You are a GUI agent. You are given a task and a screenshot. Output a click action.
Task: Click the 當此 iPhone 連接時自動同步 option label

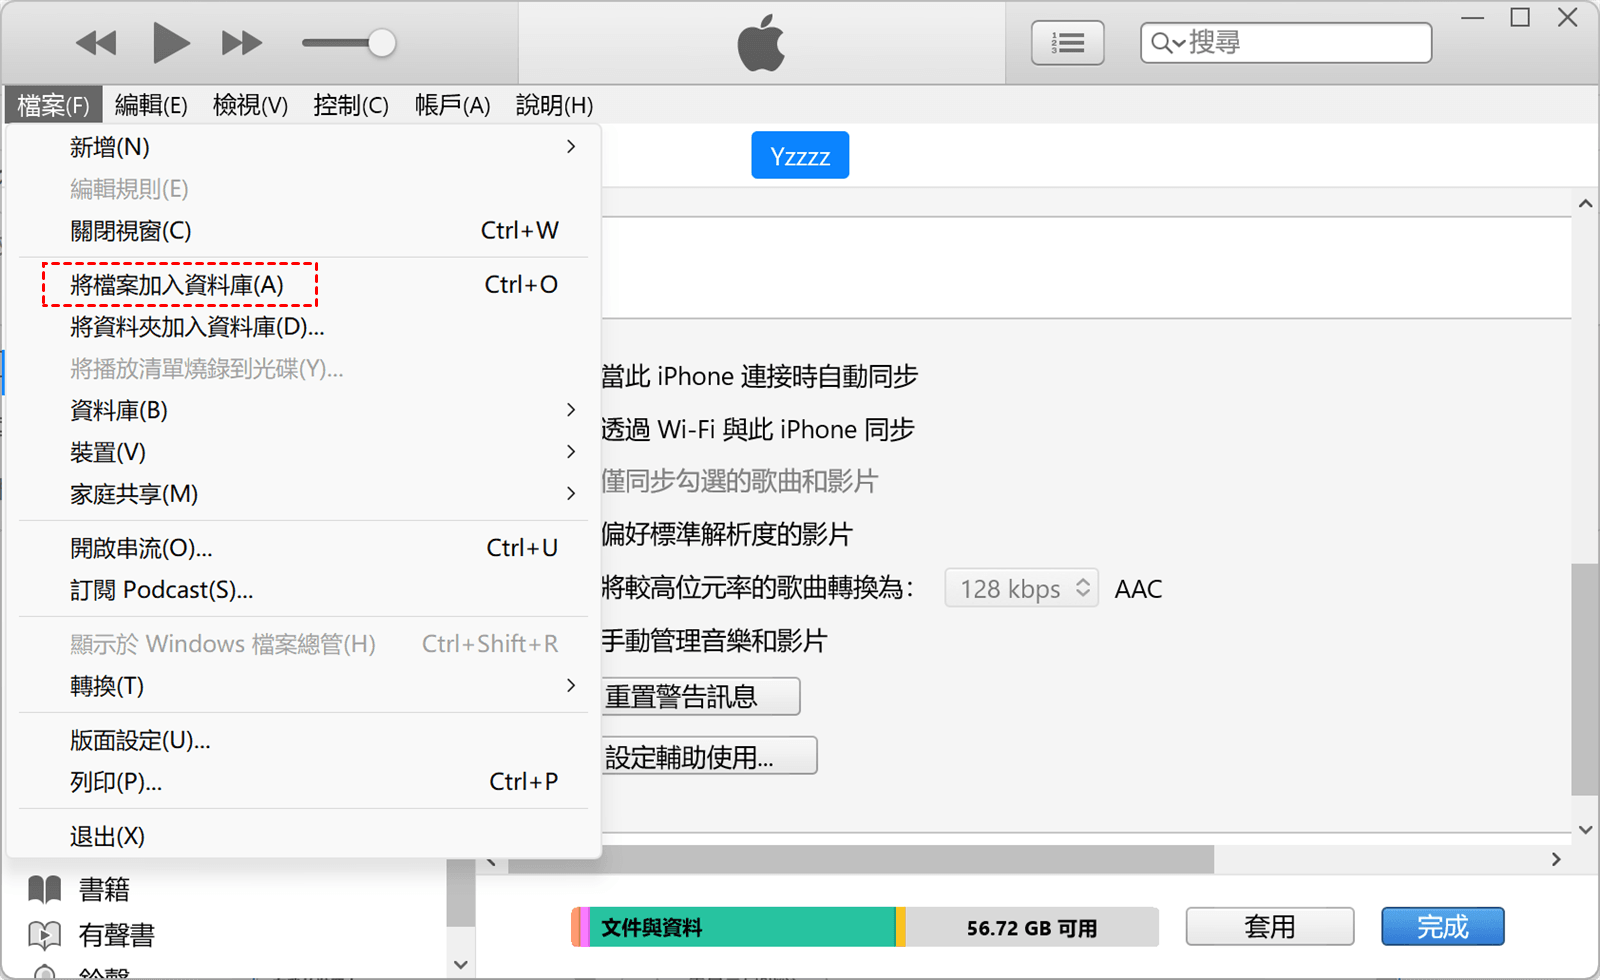[760, 376]
